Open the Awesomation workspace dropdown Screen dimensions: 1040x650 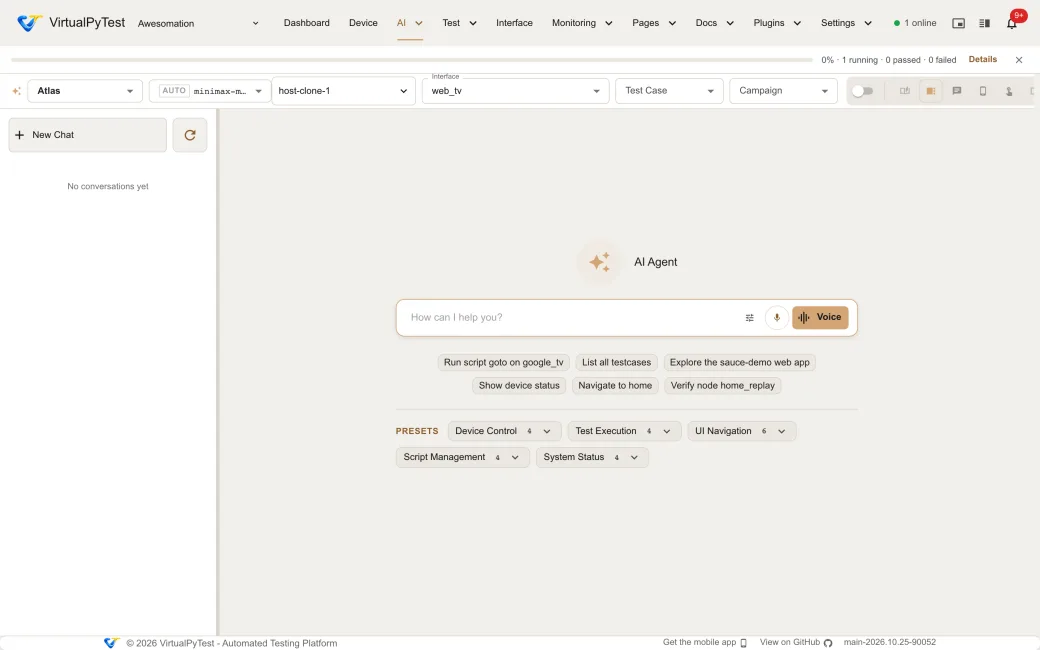click(x=198, y=23)
